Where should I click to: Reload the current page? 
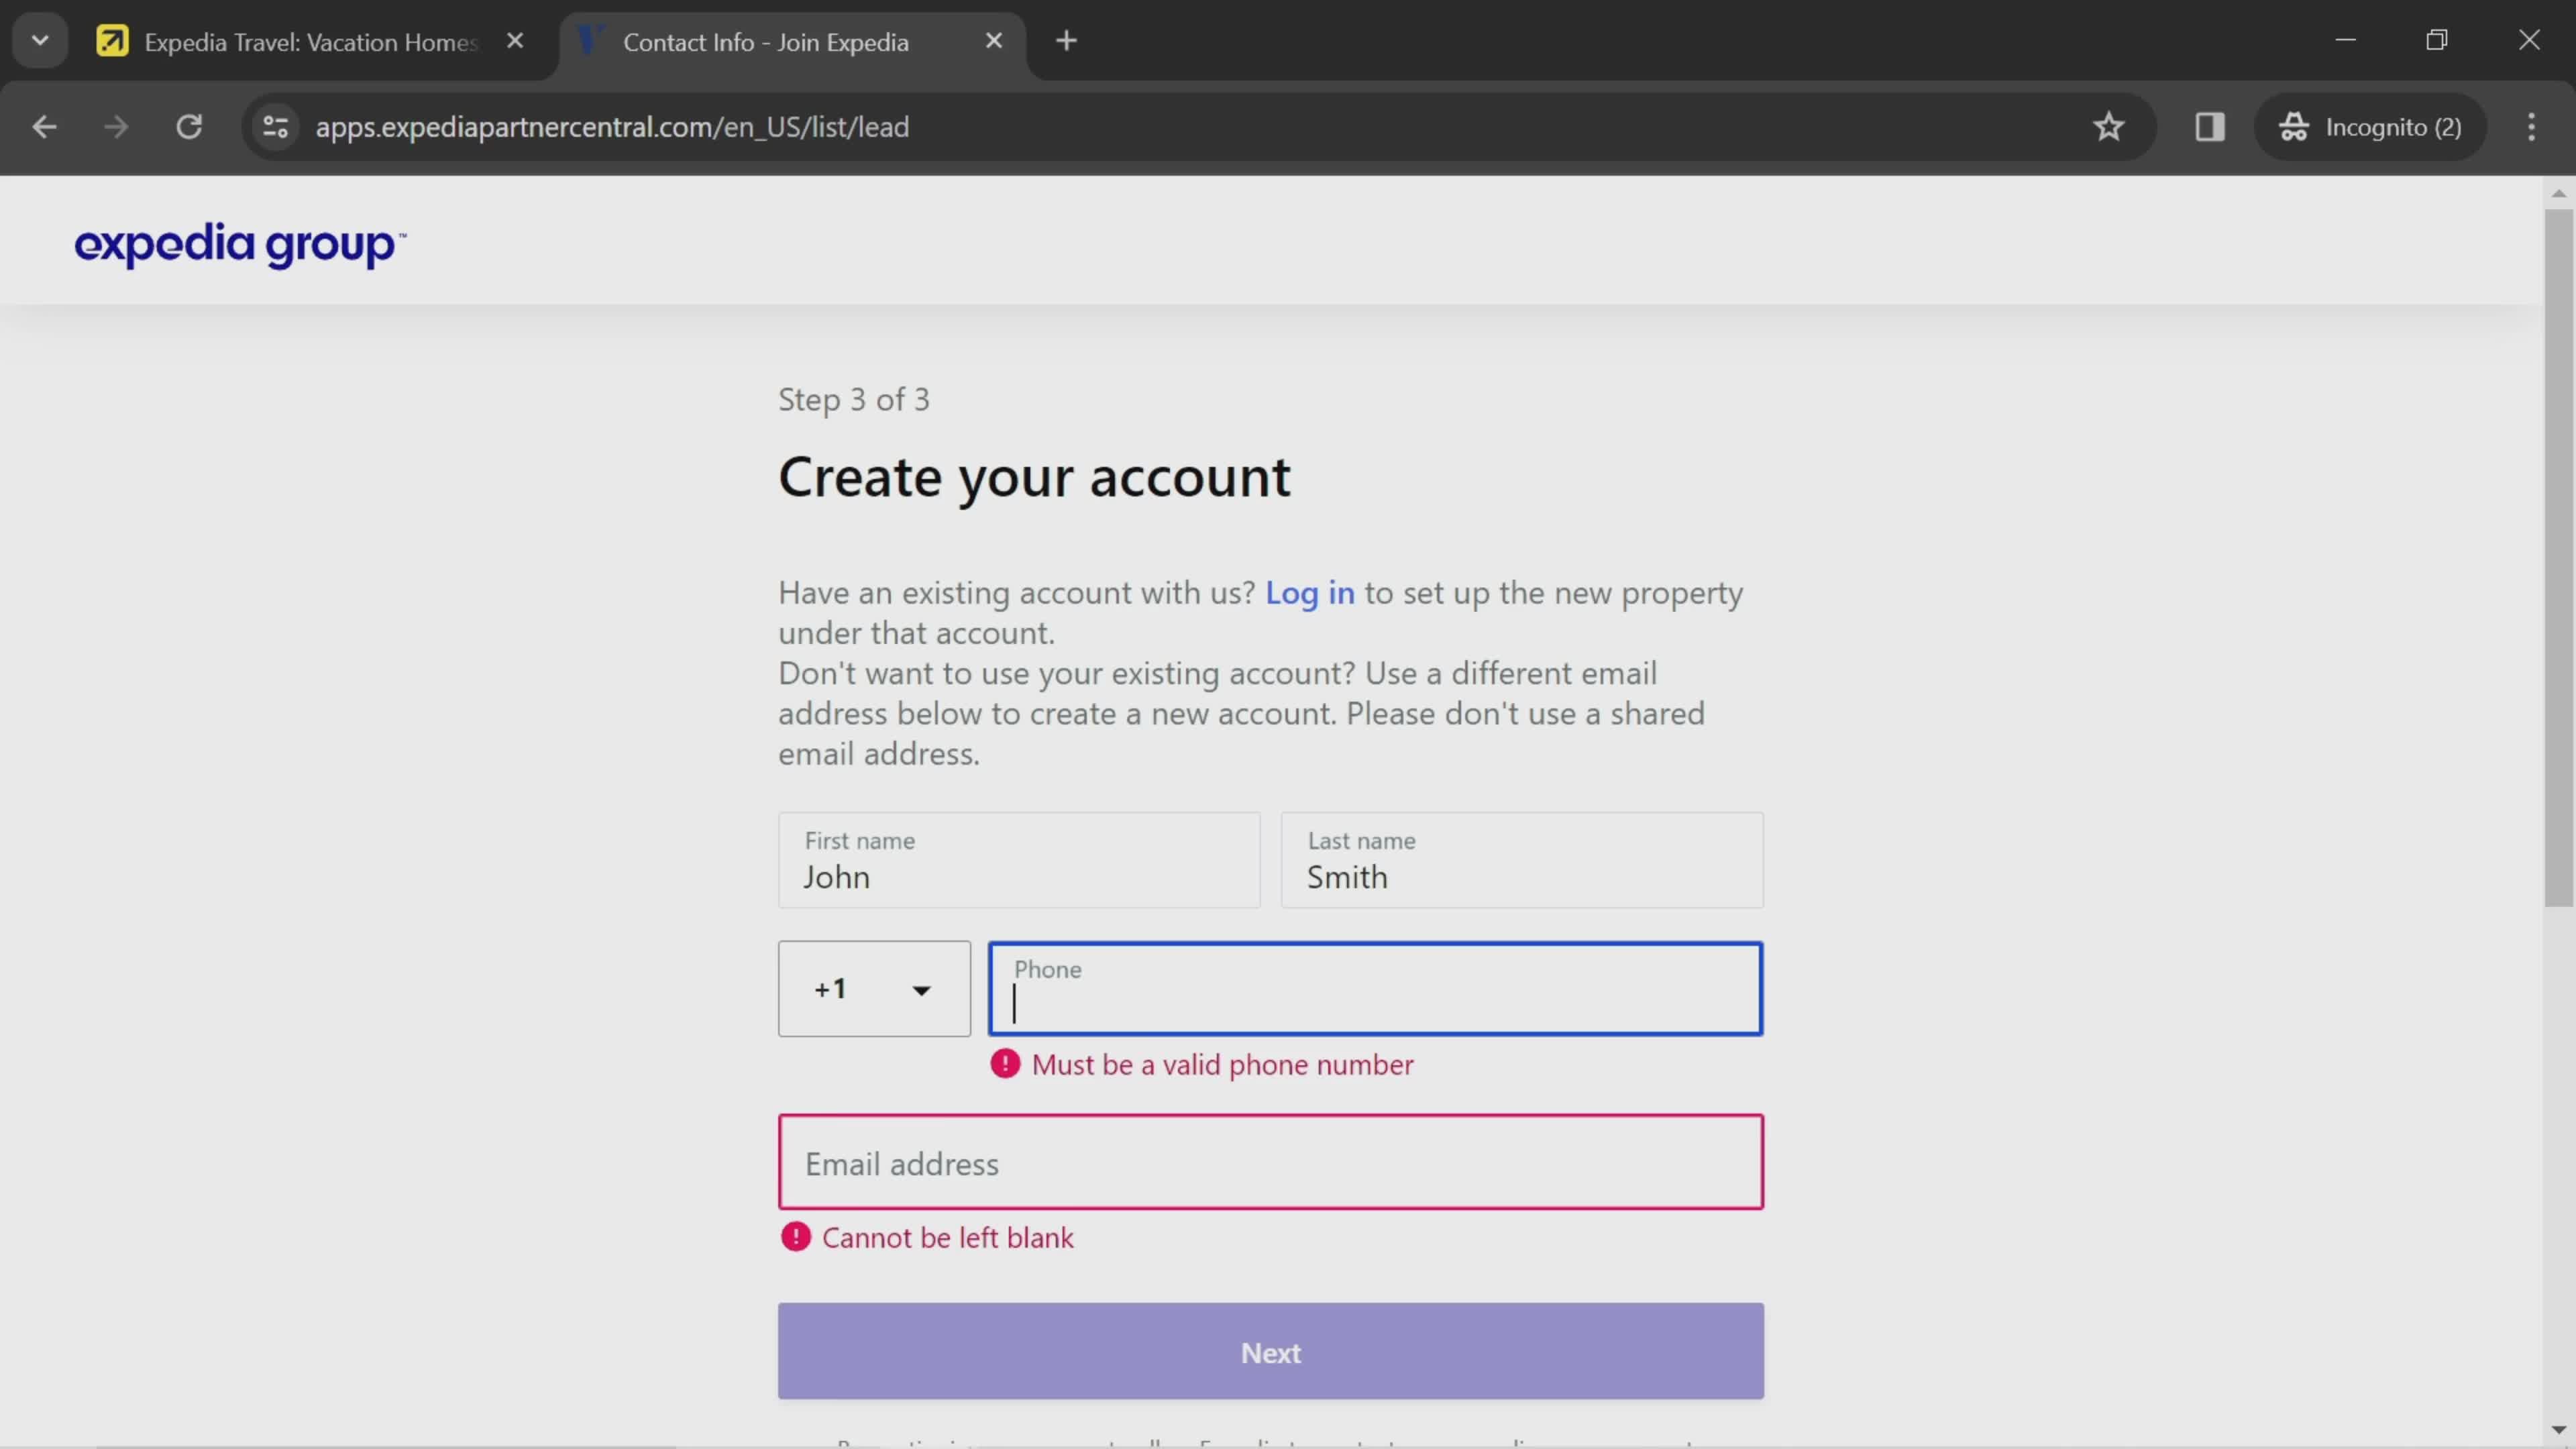click(189, 127)
